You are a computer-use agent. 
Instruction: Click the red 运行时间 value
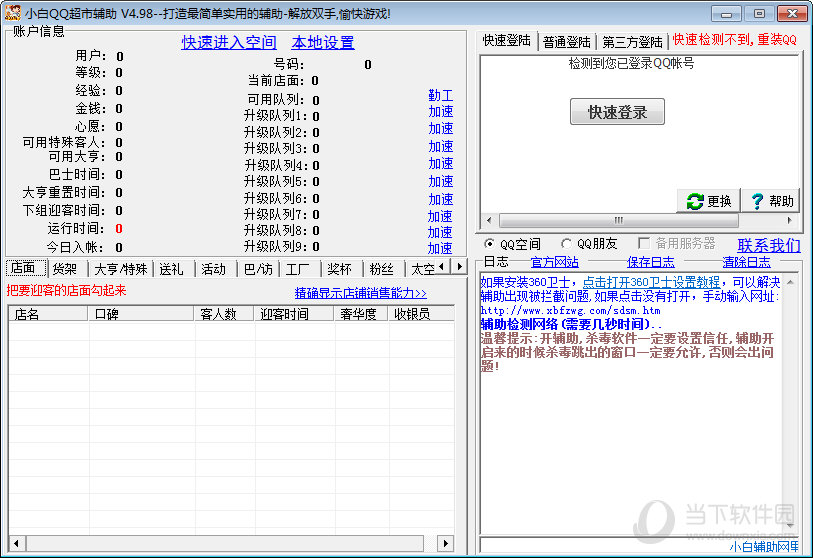pyautogui.click(x=119, y=229)
